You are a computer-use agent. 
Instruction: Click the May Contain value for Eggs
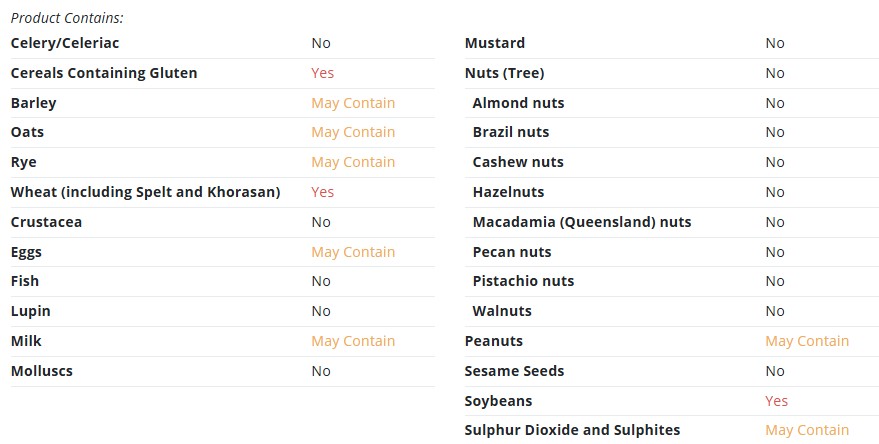coord(353,252)
